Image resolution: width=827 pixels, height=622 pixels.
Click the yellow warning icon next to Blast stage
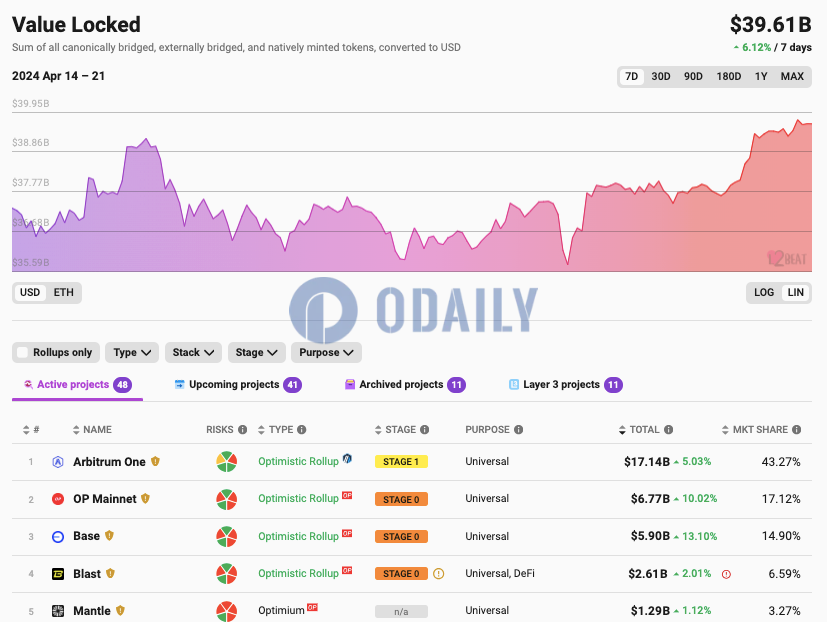(438, 573)
